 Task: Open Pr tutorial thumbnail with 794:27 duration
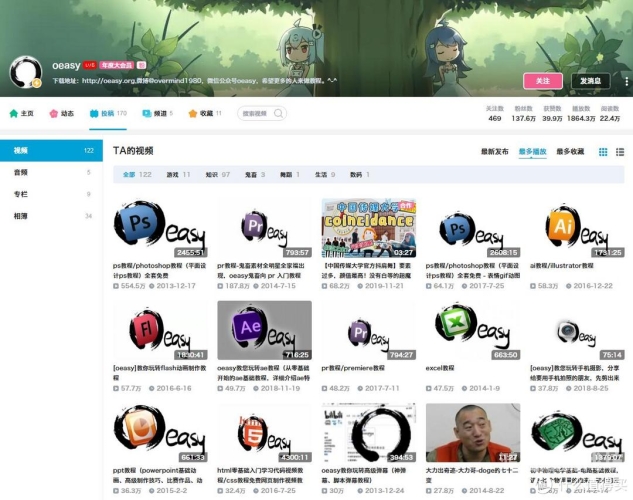click(x=369, y=330)
